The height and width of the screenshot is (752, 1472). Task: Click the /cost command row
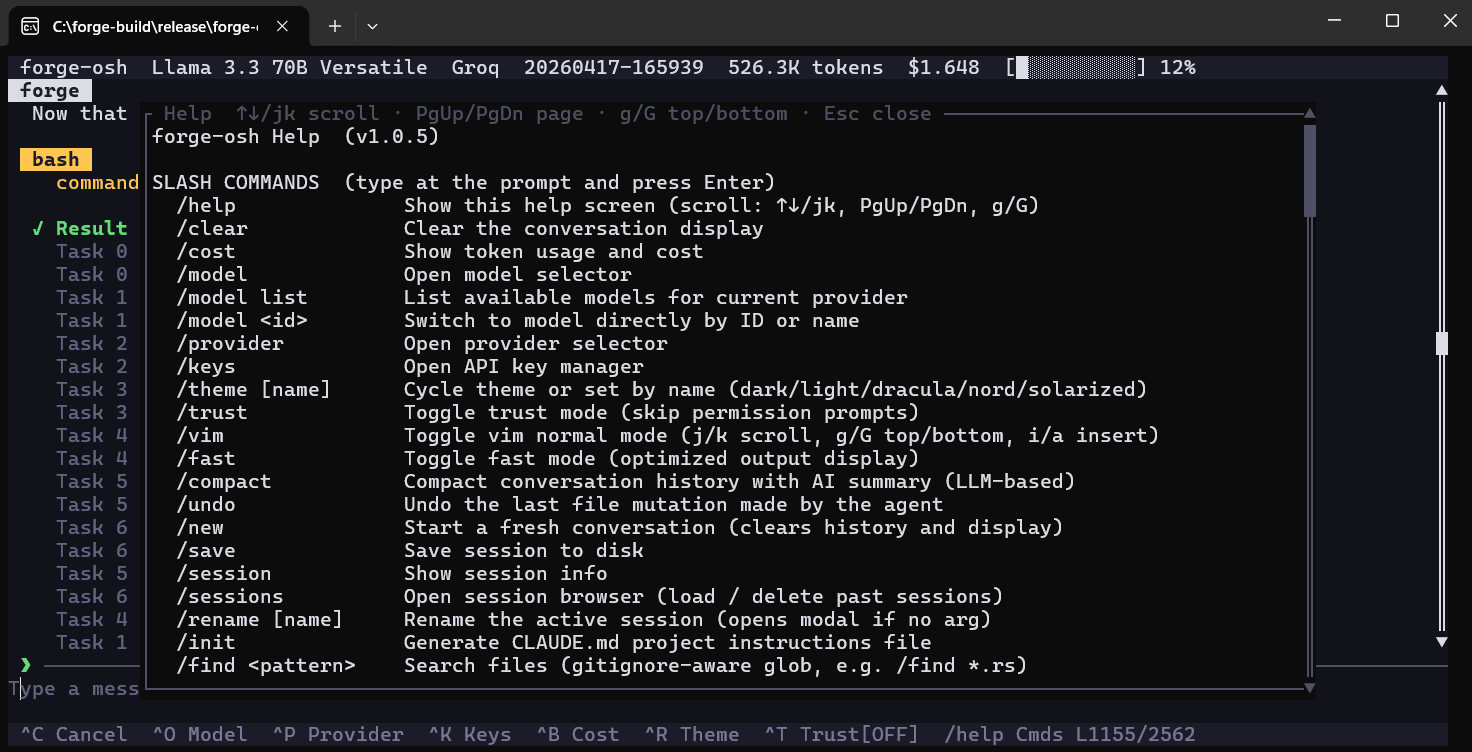[x=440, y=252]
